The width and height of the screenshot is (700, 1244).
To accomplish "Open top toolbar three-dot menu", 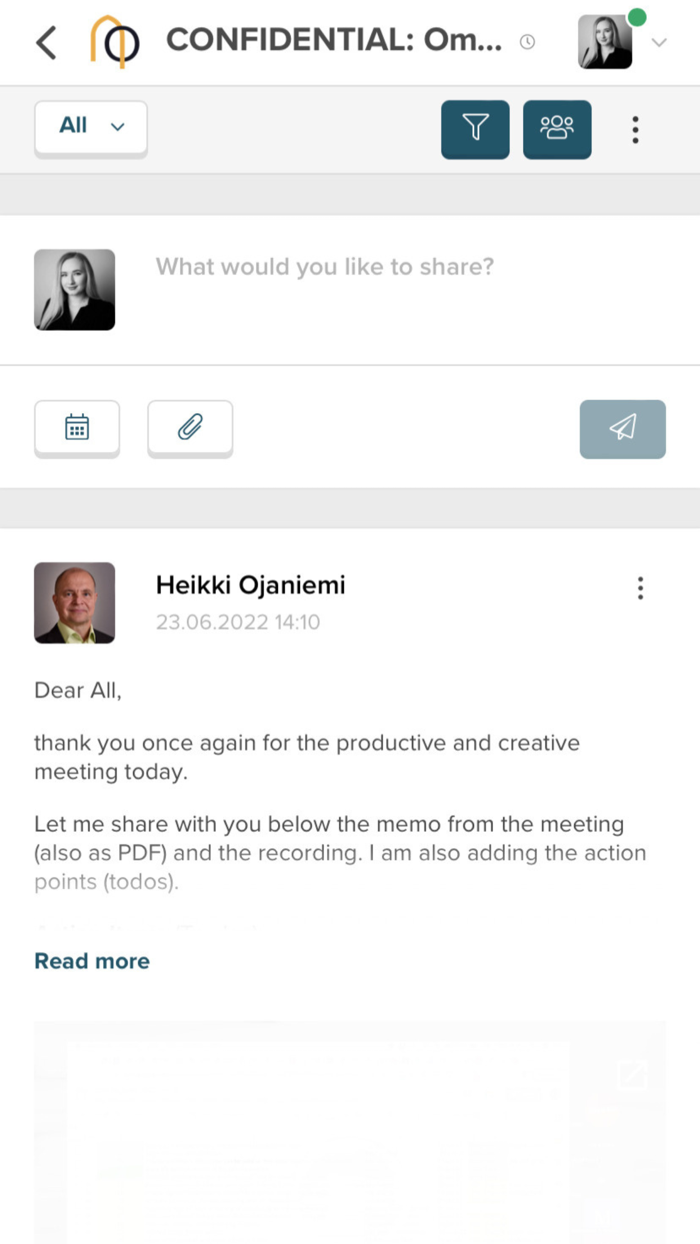I will pyautogui.click(x=635, y=129).
